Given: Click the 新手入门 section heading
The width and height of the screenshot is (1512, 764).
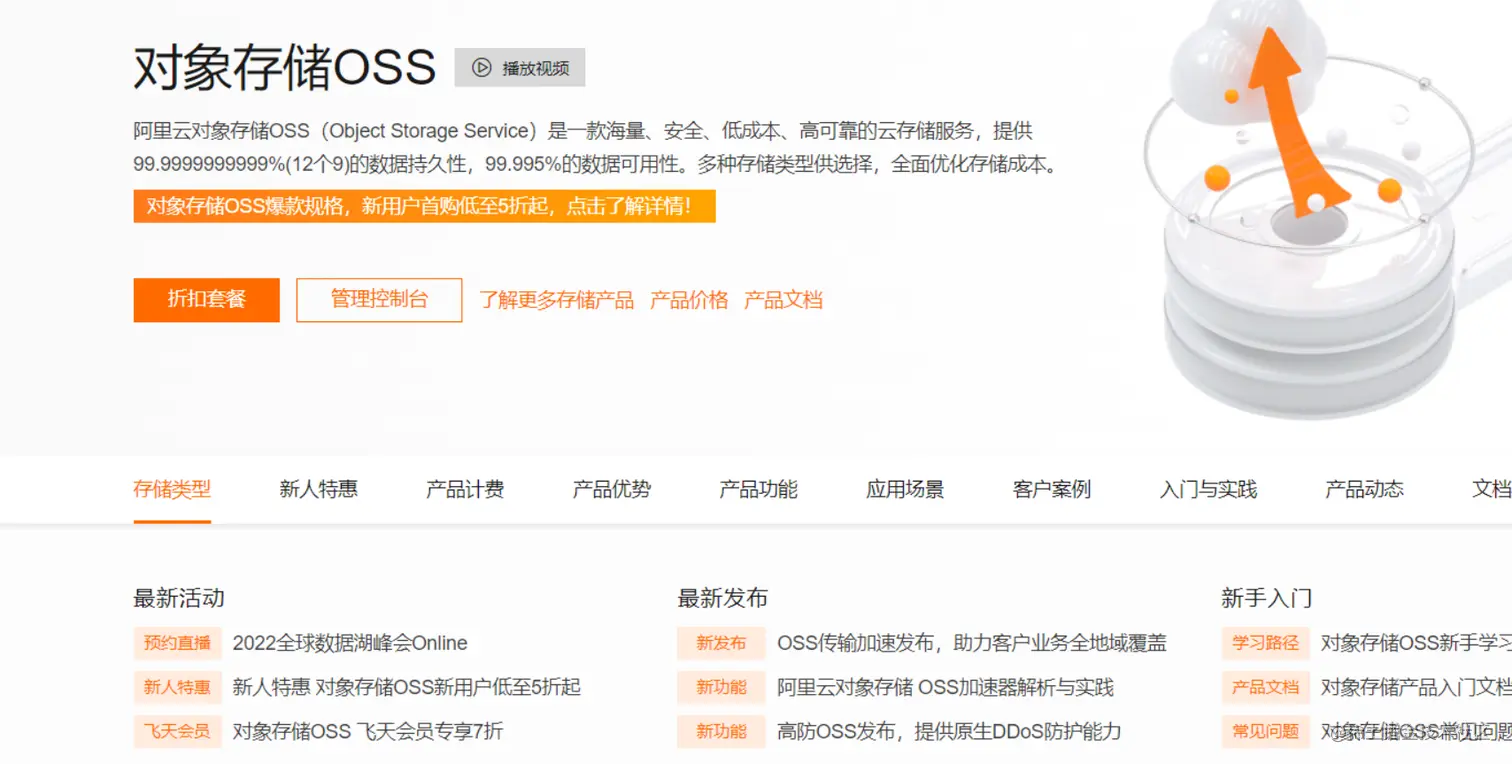Looking at the screenshot, I should point(1266,598).
